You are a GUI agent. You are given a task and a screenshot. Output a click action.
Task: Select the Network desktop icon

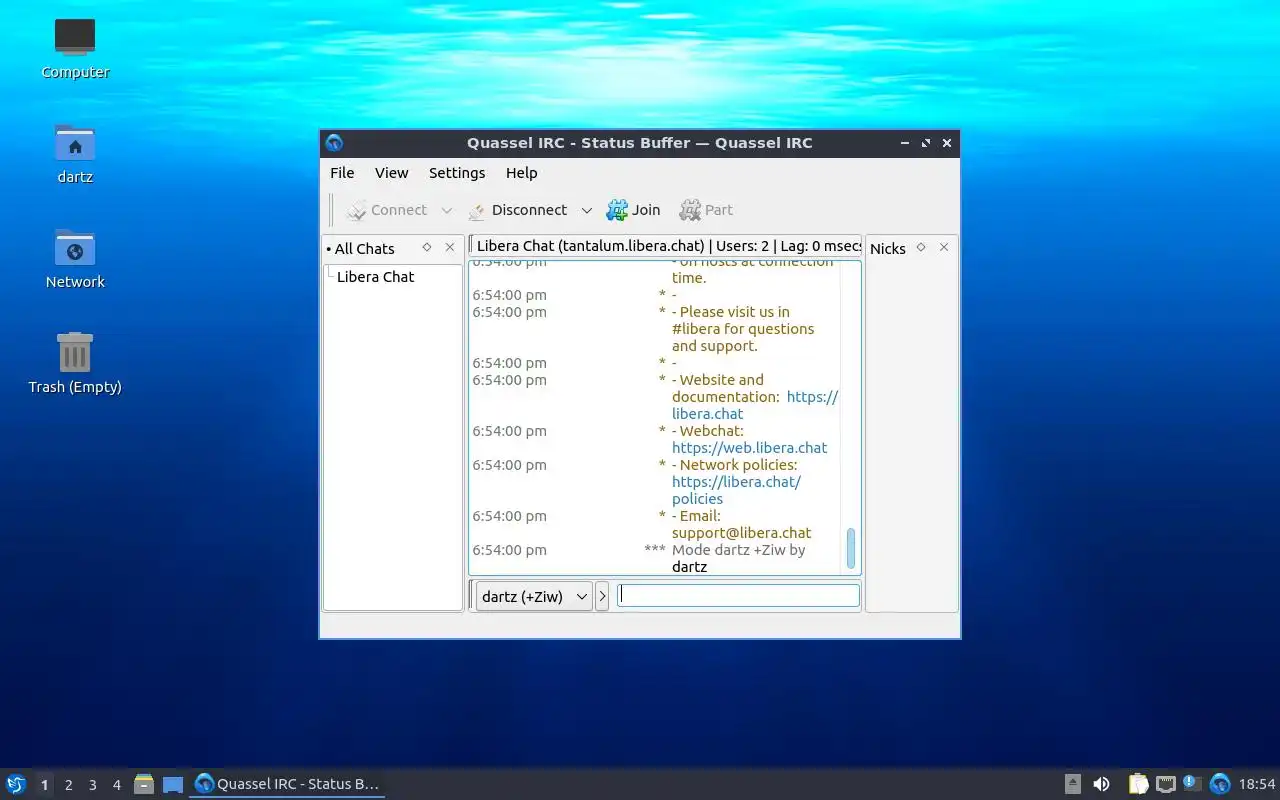tap(75, 258)
